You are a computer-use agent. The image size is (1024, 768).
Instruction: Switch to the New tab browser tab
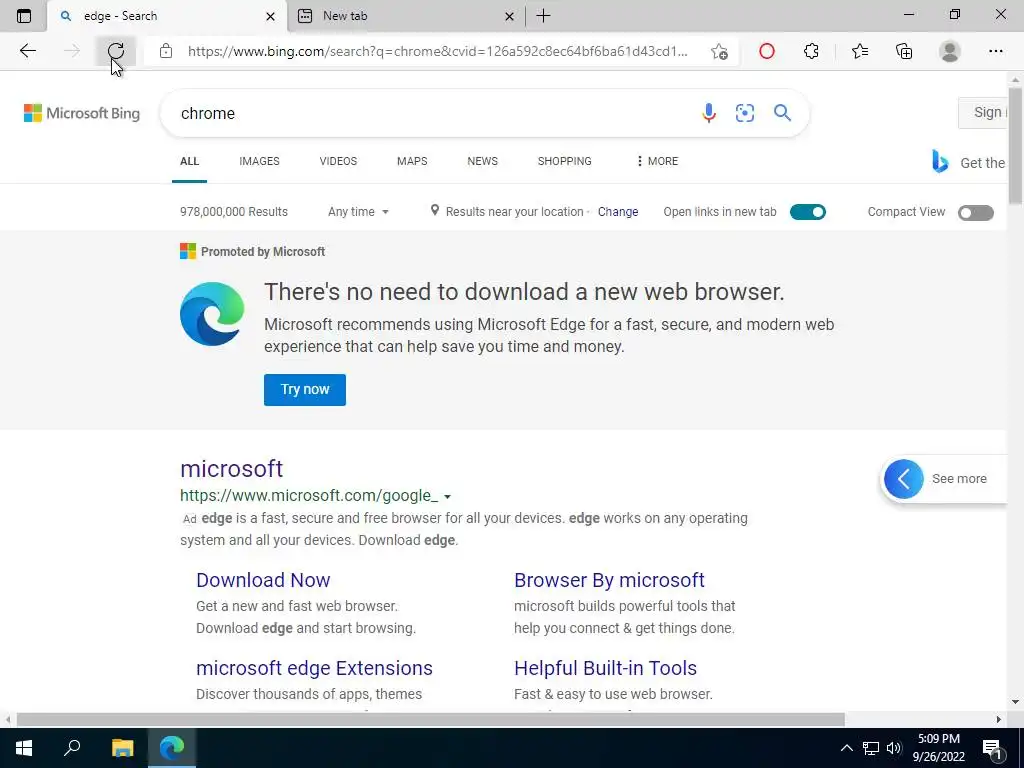405,16
